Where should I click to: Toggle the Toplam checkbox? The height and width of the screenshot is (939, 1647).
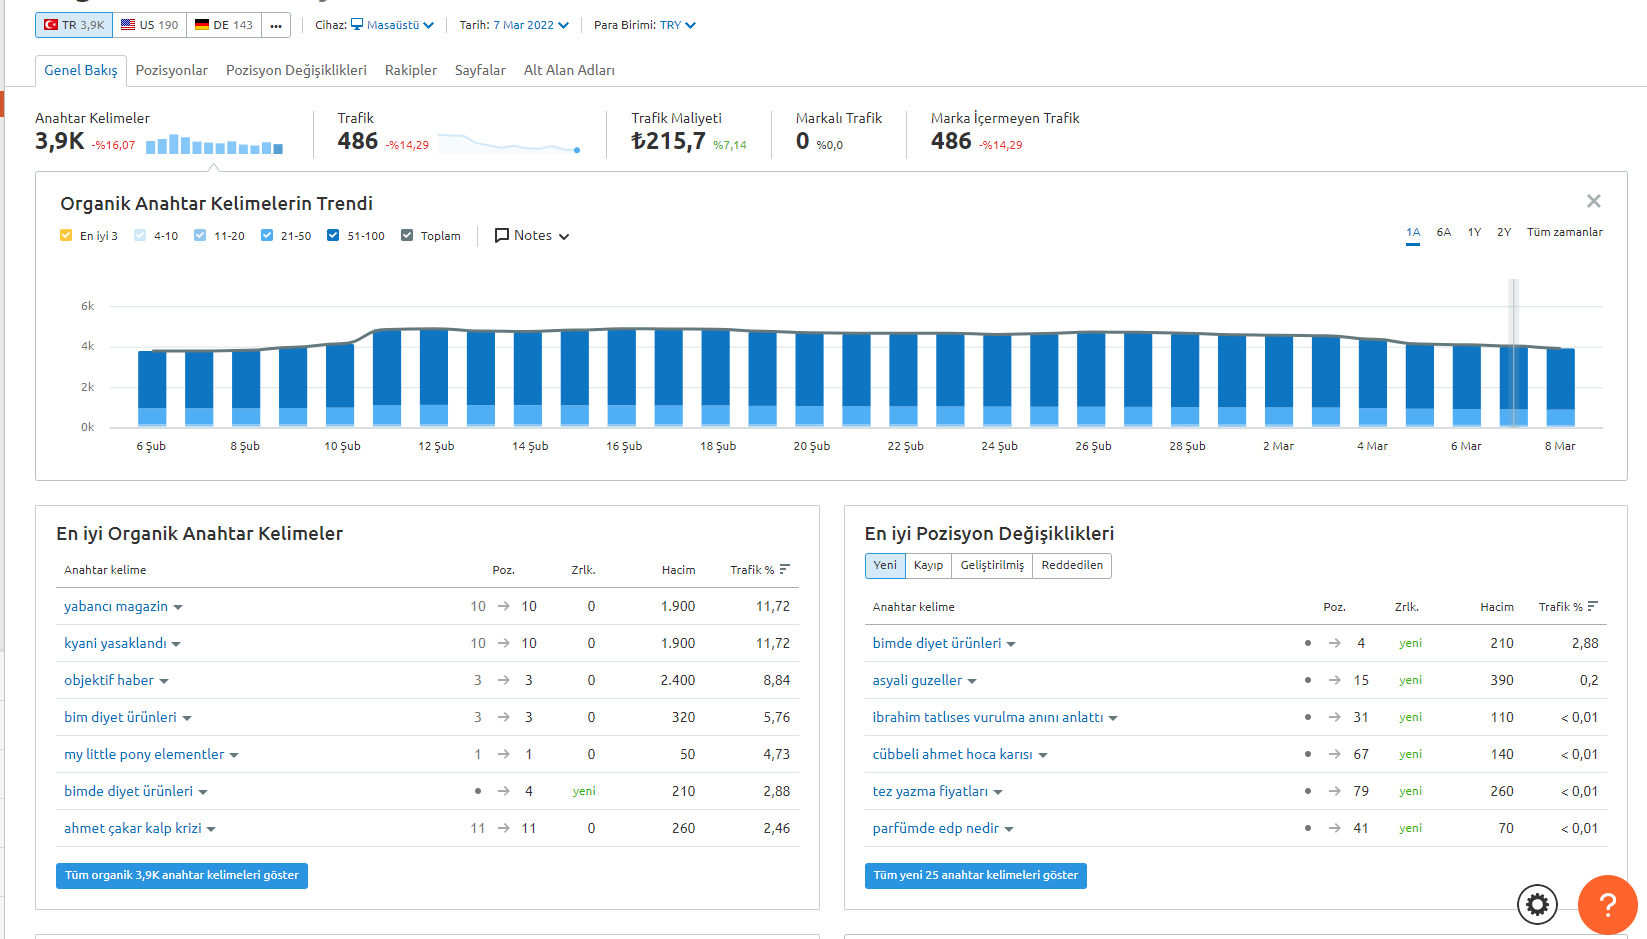click(407, 236)
